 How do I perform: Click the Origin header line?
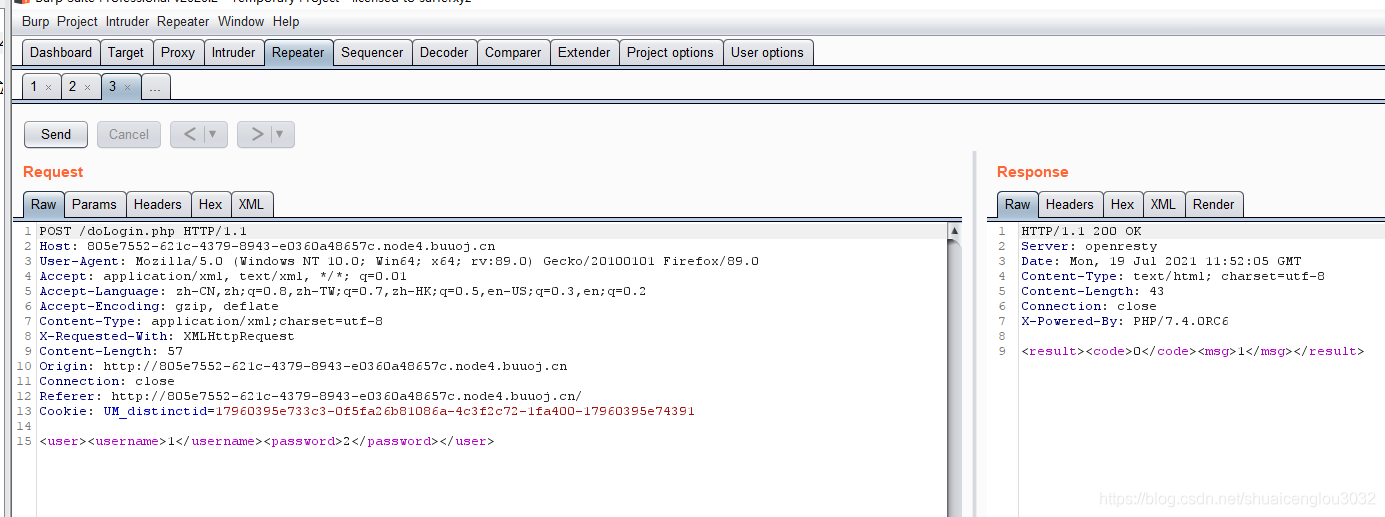coord(303,366)
